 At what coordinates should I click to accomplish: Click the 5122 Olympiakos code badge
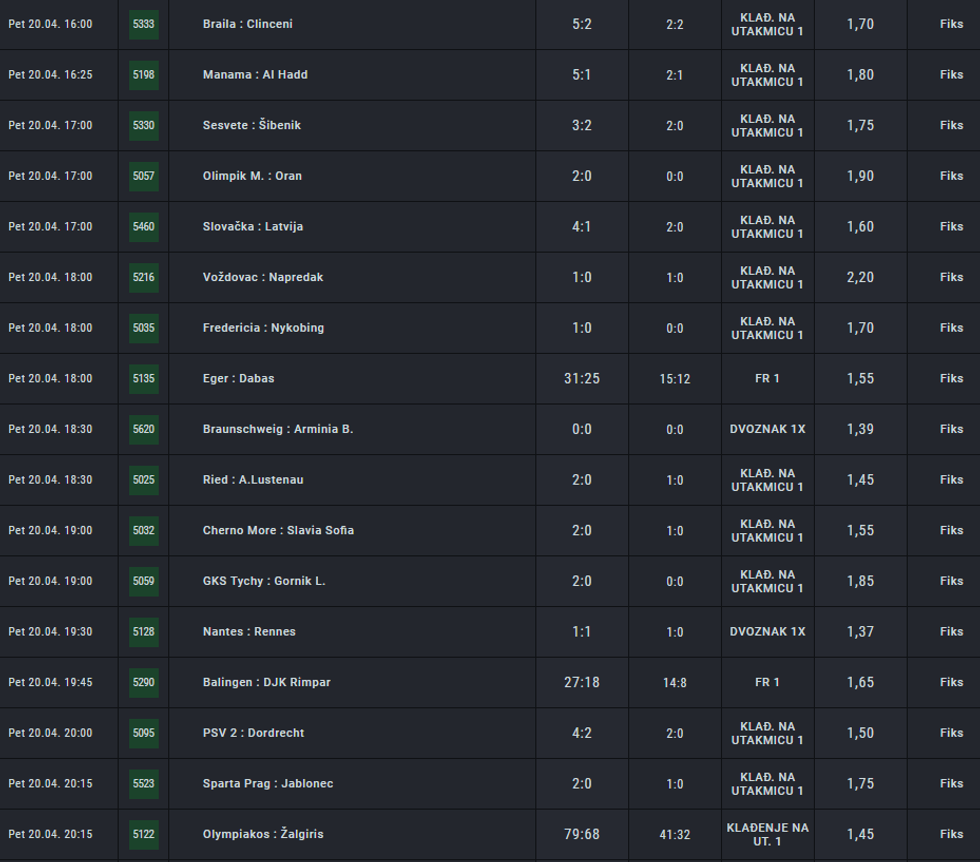[x=144, y=834]
